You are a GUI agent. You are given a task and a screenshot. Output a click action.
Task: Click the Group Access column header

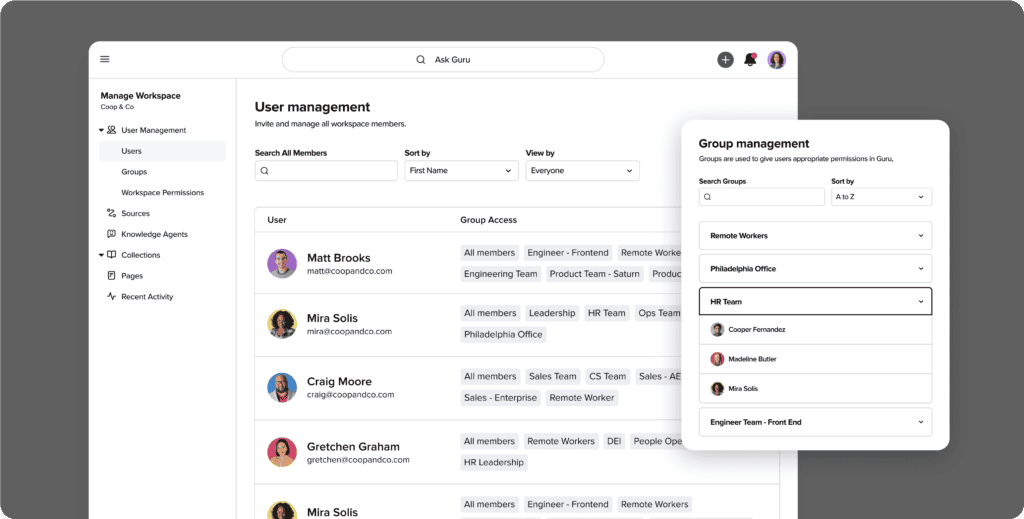(488, 220)
